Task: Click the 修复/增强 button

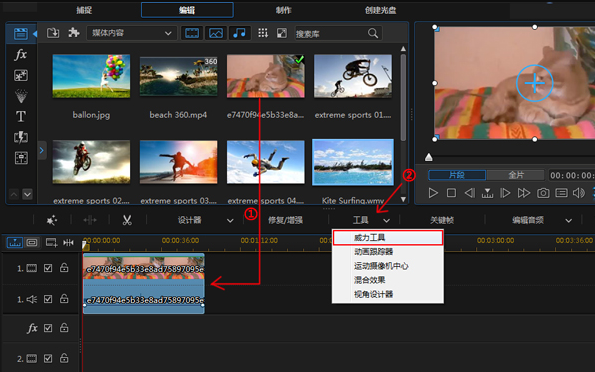Action: coord(285,220)
